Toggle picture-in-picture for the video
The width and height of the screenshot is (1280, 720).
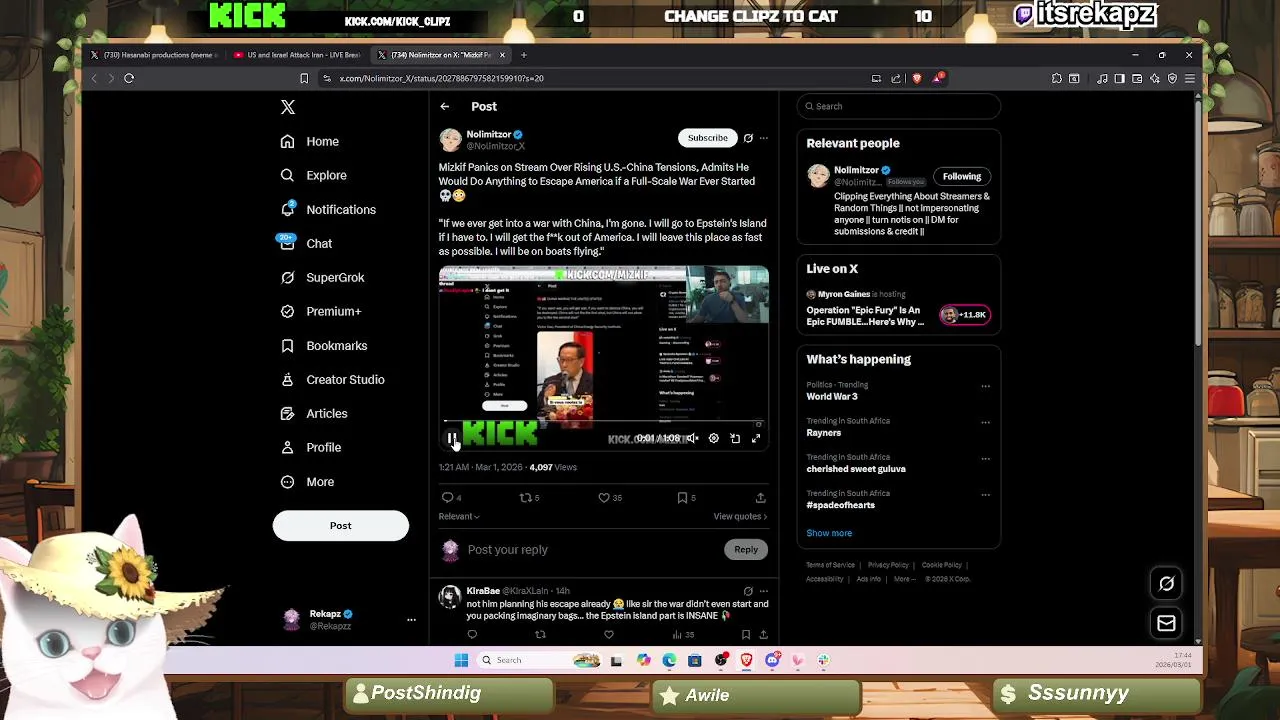coord(735,438)
